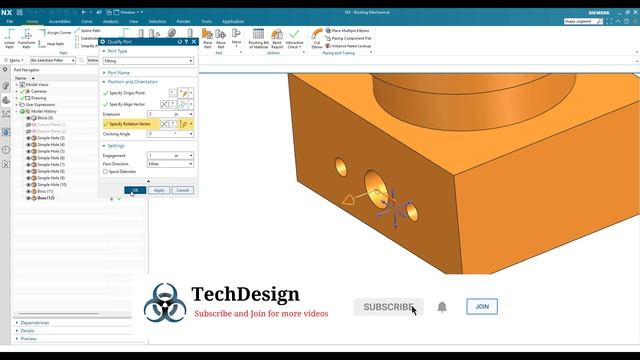Select the Cut Elbow tool

(317, 38)
